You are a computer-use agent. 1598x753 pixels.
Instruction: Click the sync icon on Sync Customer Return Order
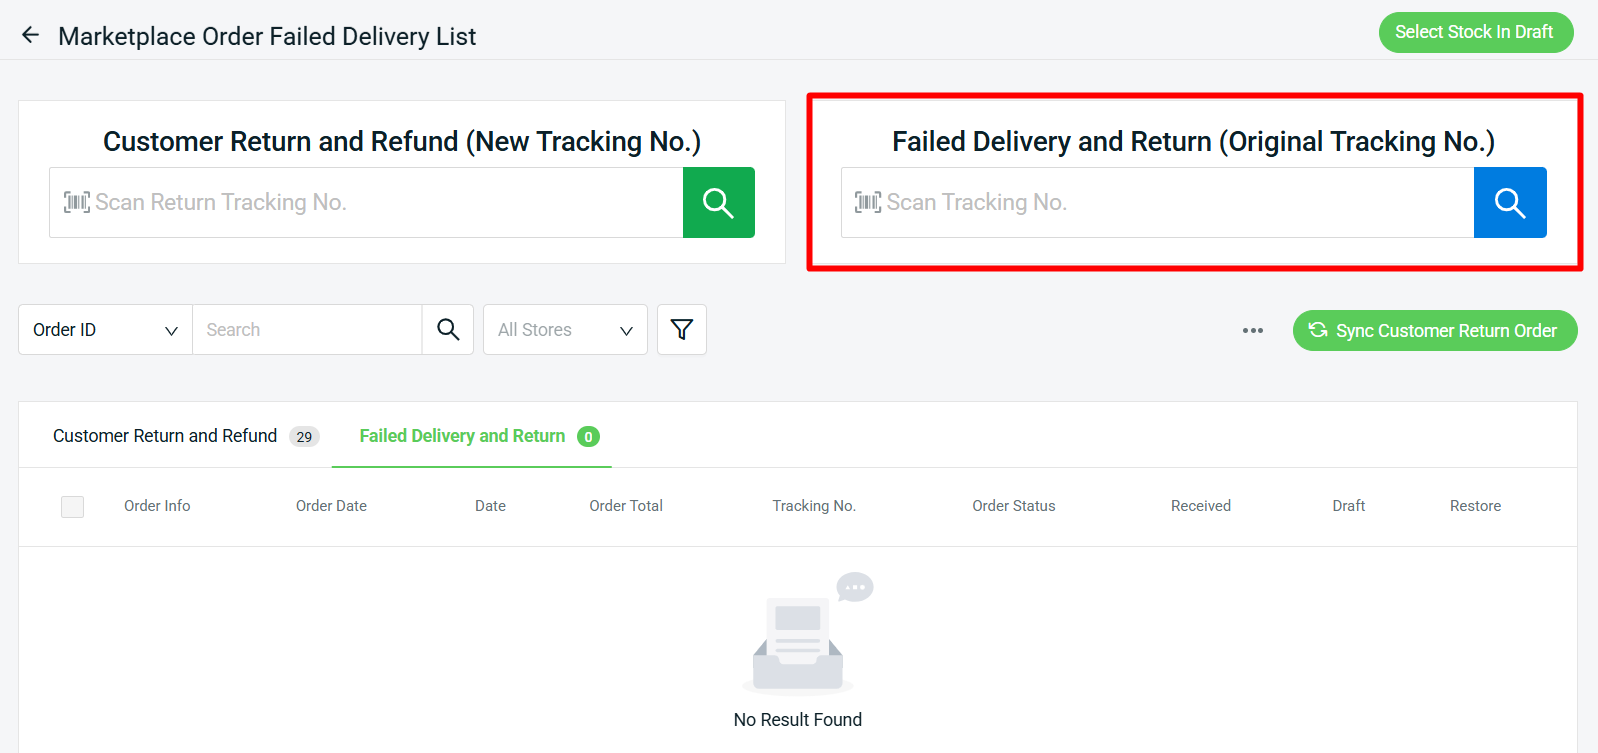1318,330
